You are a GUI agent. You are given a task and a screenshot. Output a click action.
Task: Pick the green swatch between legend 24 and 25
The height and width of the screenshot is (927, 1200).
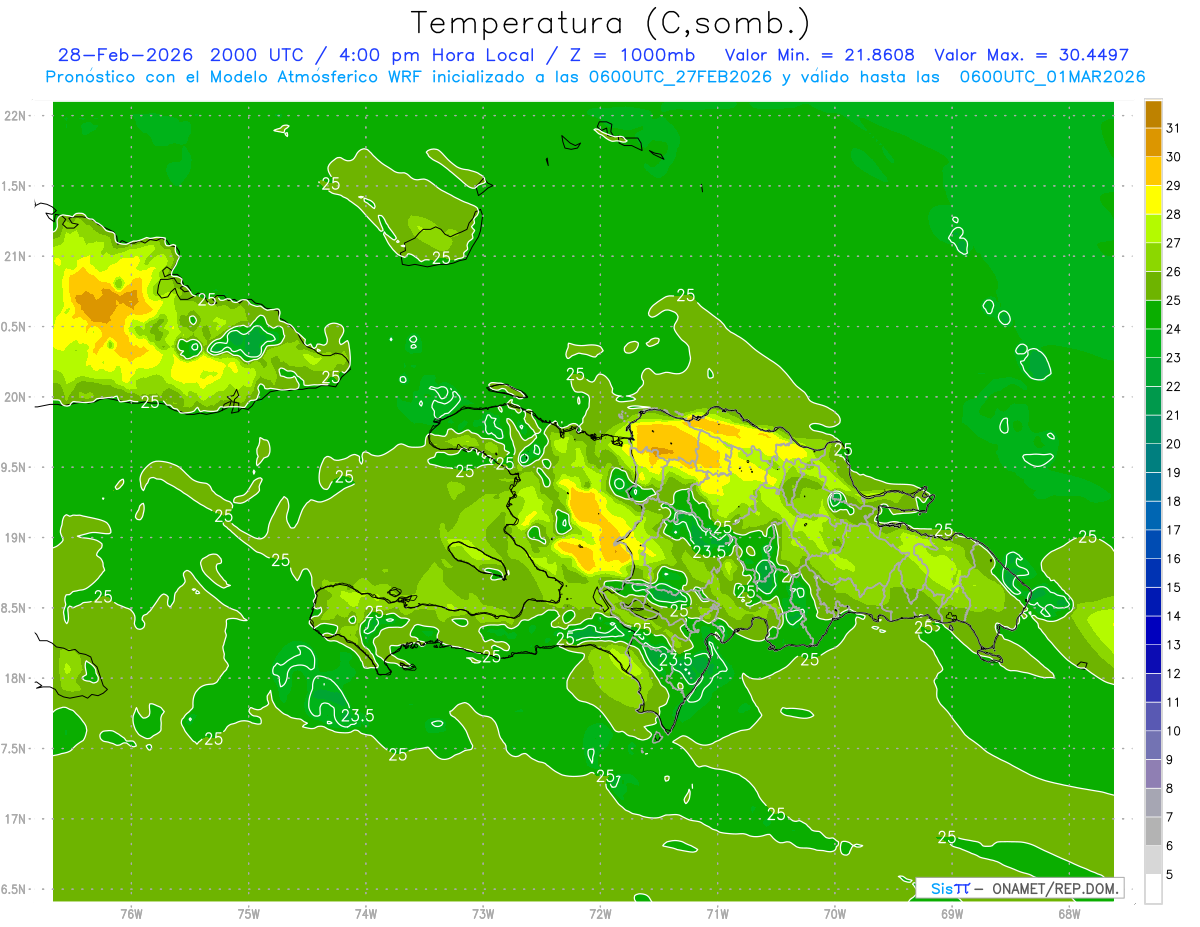pos(1153,314)
